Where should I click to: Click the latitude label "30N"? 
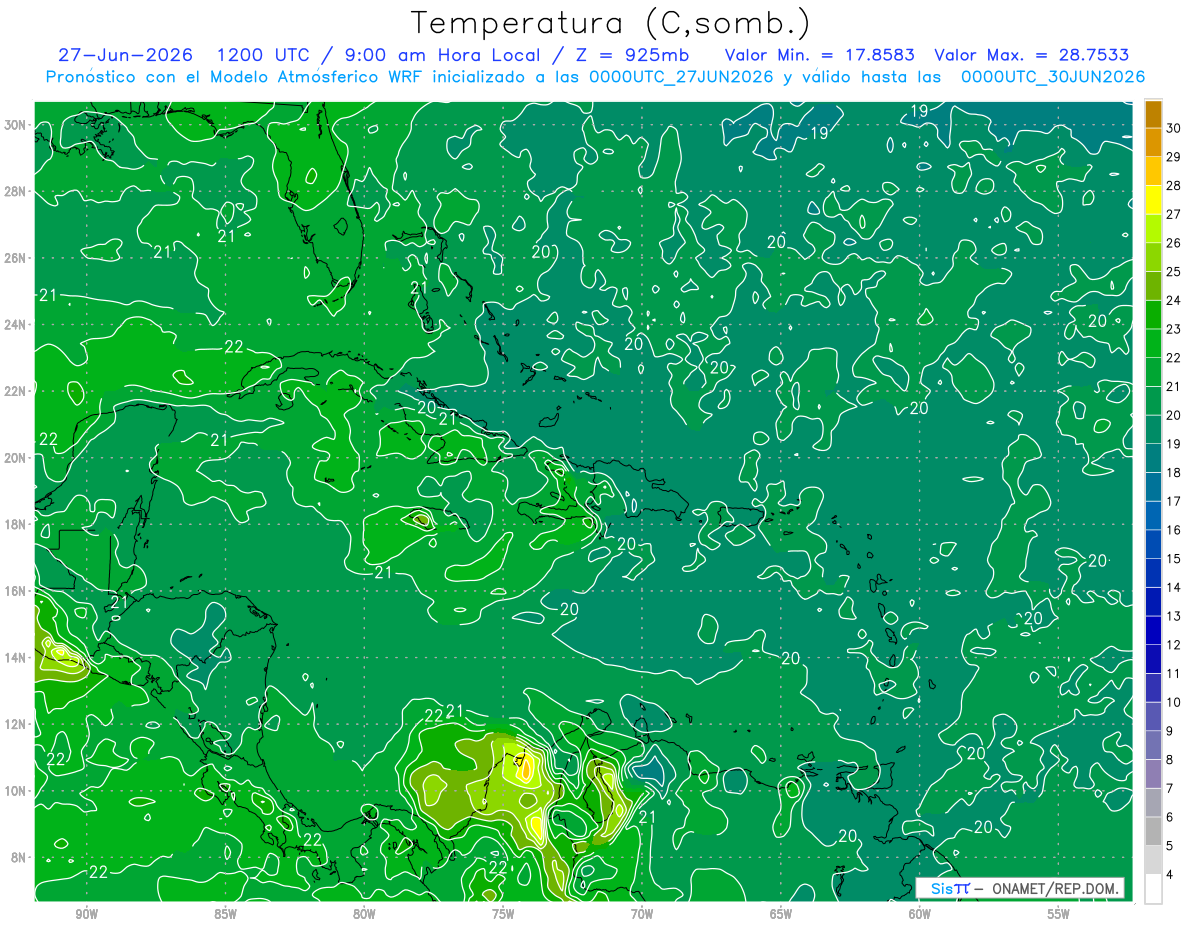[x=17, y=125]
